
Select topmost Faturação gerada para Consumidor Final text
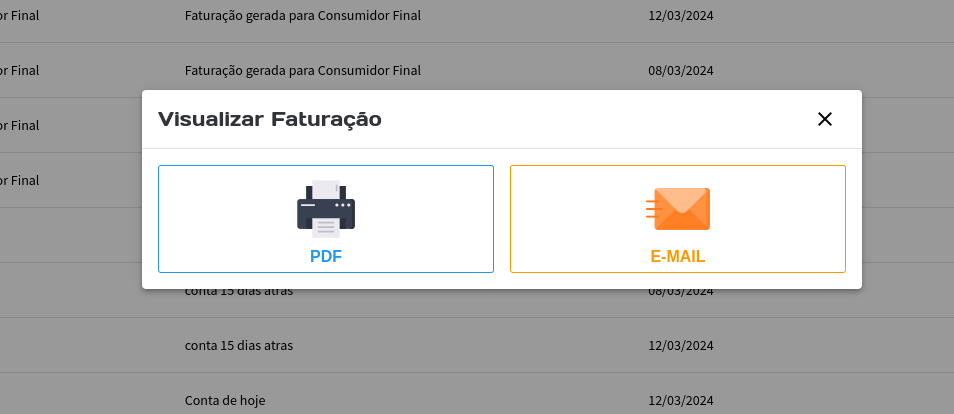(303, 15)
